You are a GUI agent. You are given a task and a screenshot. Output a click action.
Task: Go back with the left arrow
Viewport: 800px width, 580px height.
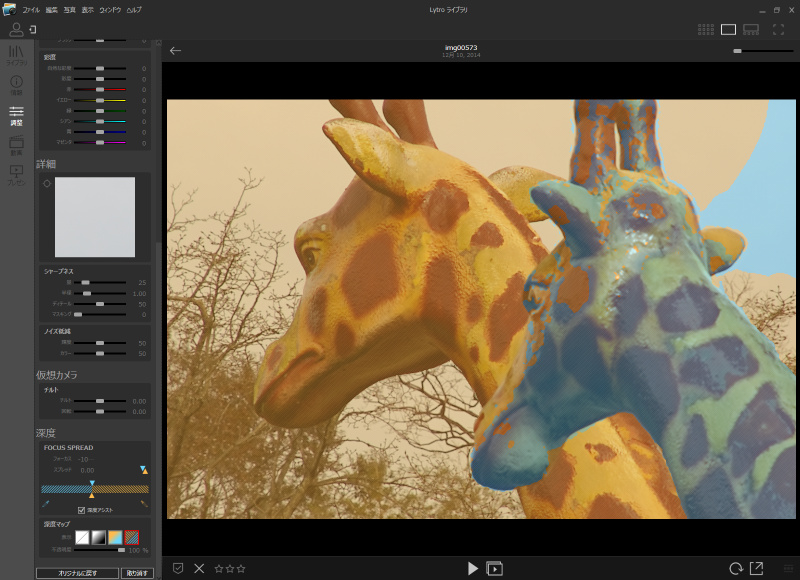click(x=176, y=51)
